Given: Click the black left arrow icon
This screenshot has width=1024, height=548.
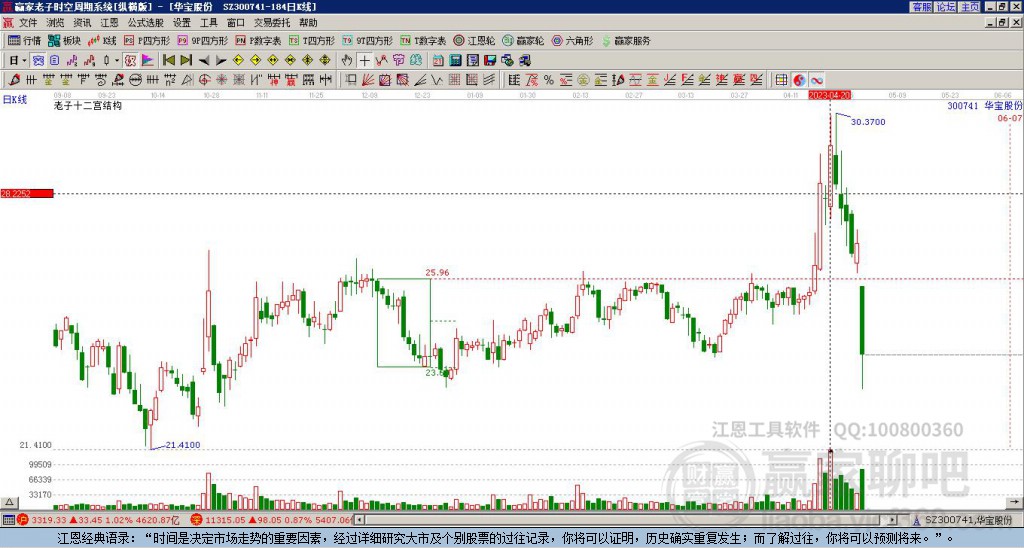Looking at the screenshot, I should [204, 61].
